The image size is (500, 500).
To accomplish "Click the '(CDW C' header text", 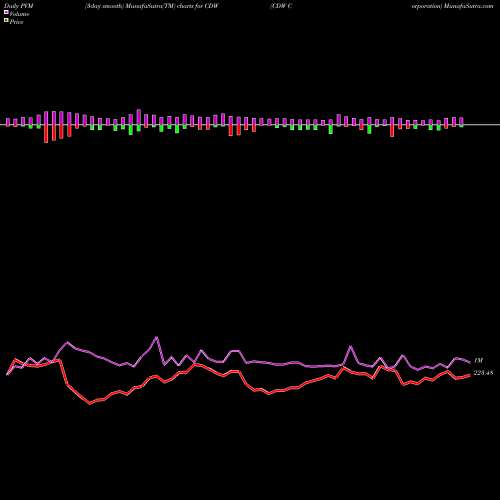I will coord(282,6).
